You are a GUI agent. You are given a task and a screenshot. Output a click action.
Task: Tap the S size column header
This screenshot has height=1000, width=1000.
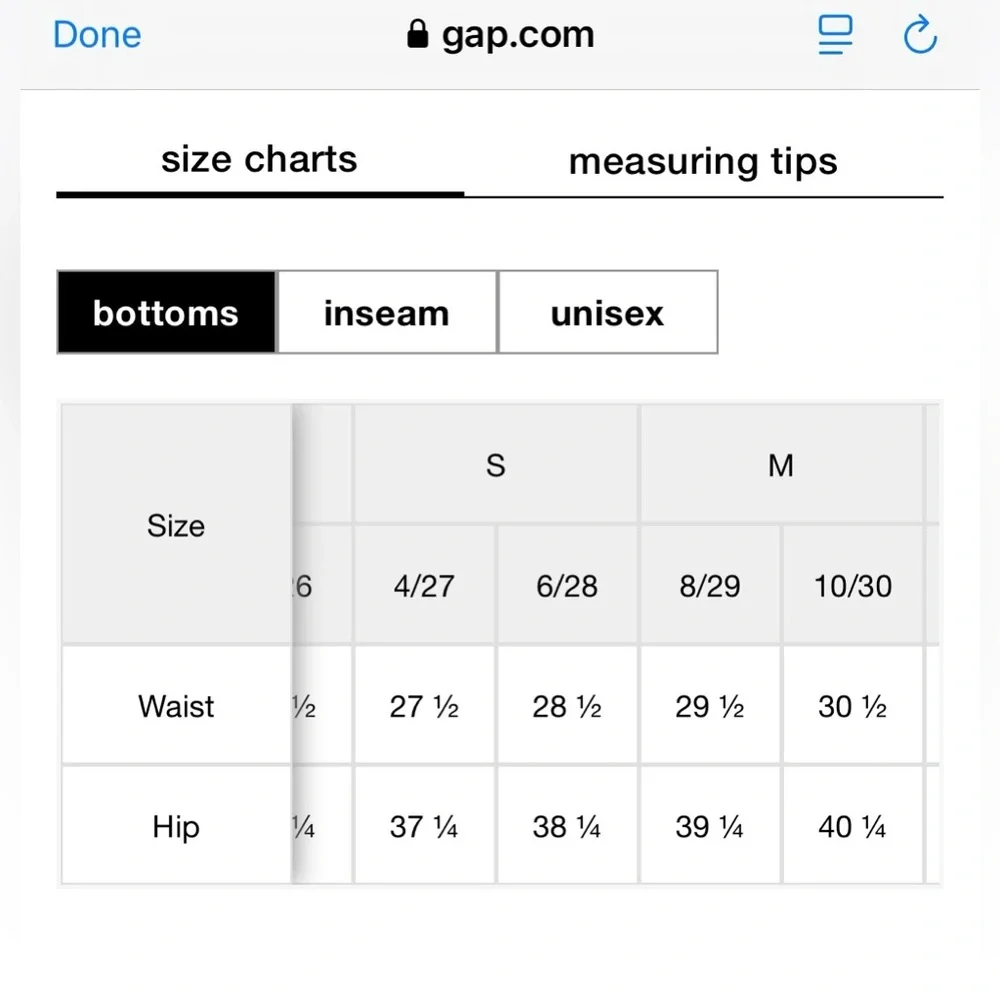click(x=496, y=465)
